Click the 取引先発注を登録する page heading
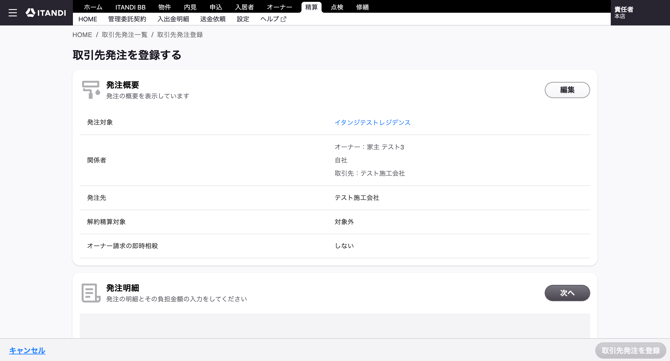670x361 pixels. click(x=127, y=55)
